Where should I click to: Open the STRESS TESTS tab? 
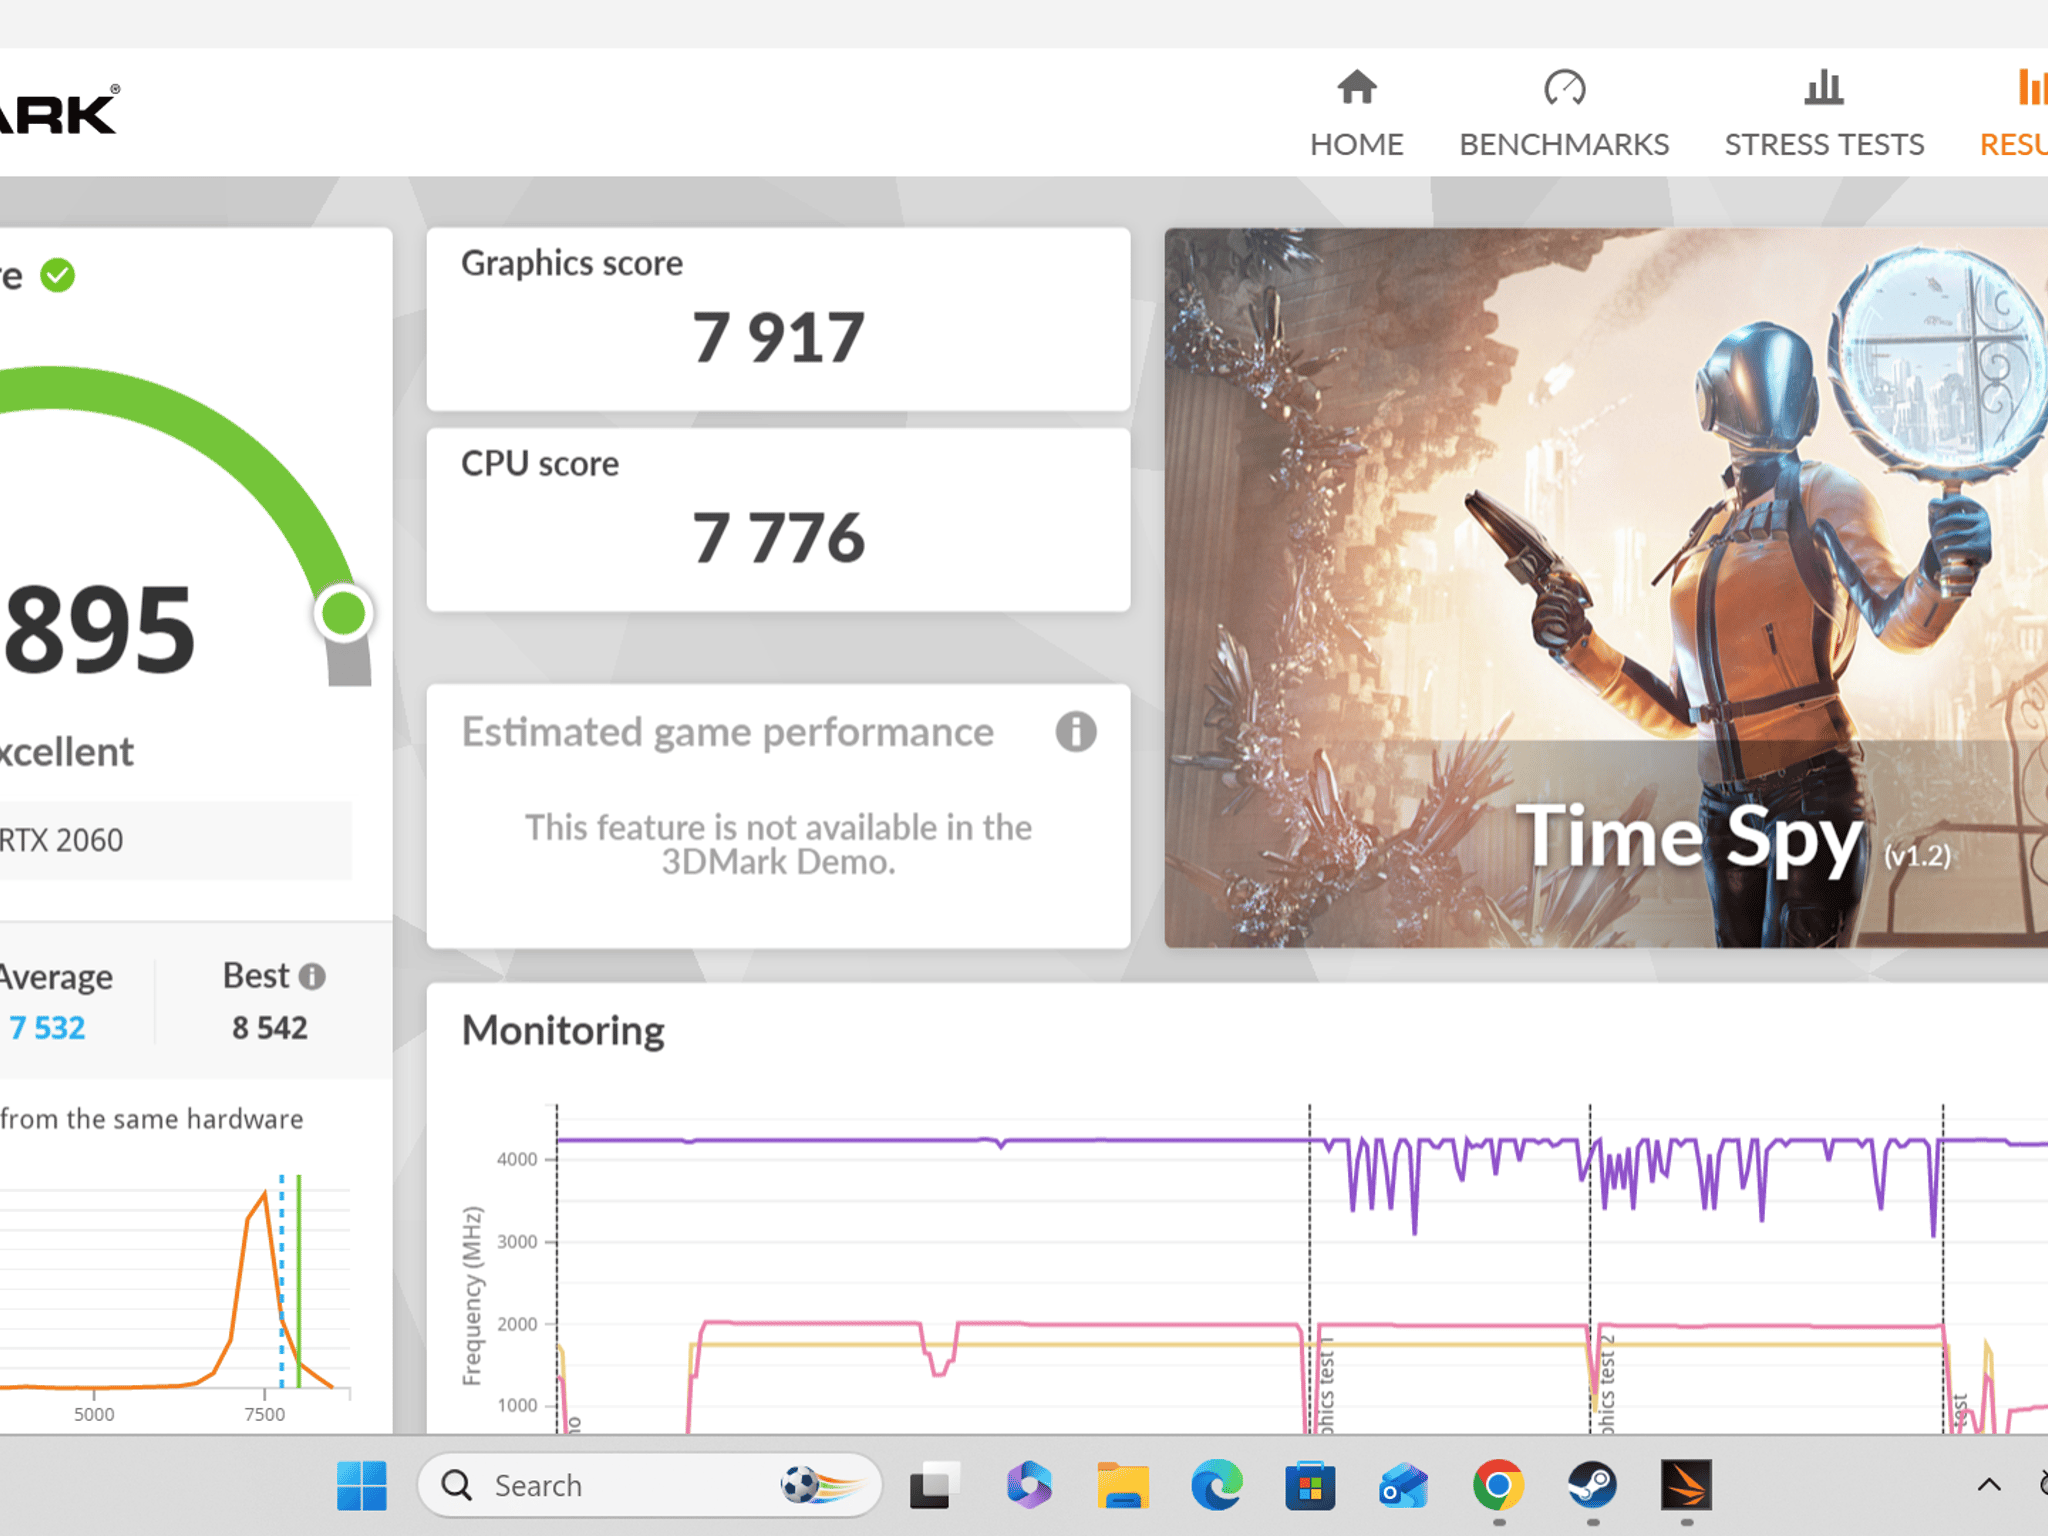coord(1824,113)
